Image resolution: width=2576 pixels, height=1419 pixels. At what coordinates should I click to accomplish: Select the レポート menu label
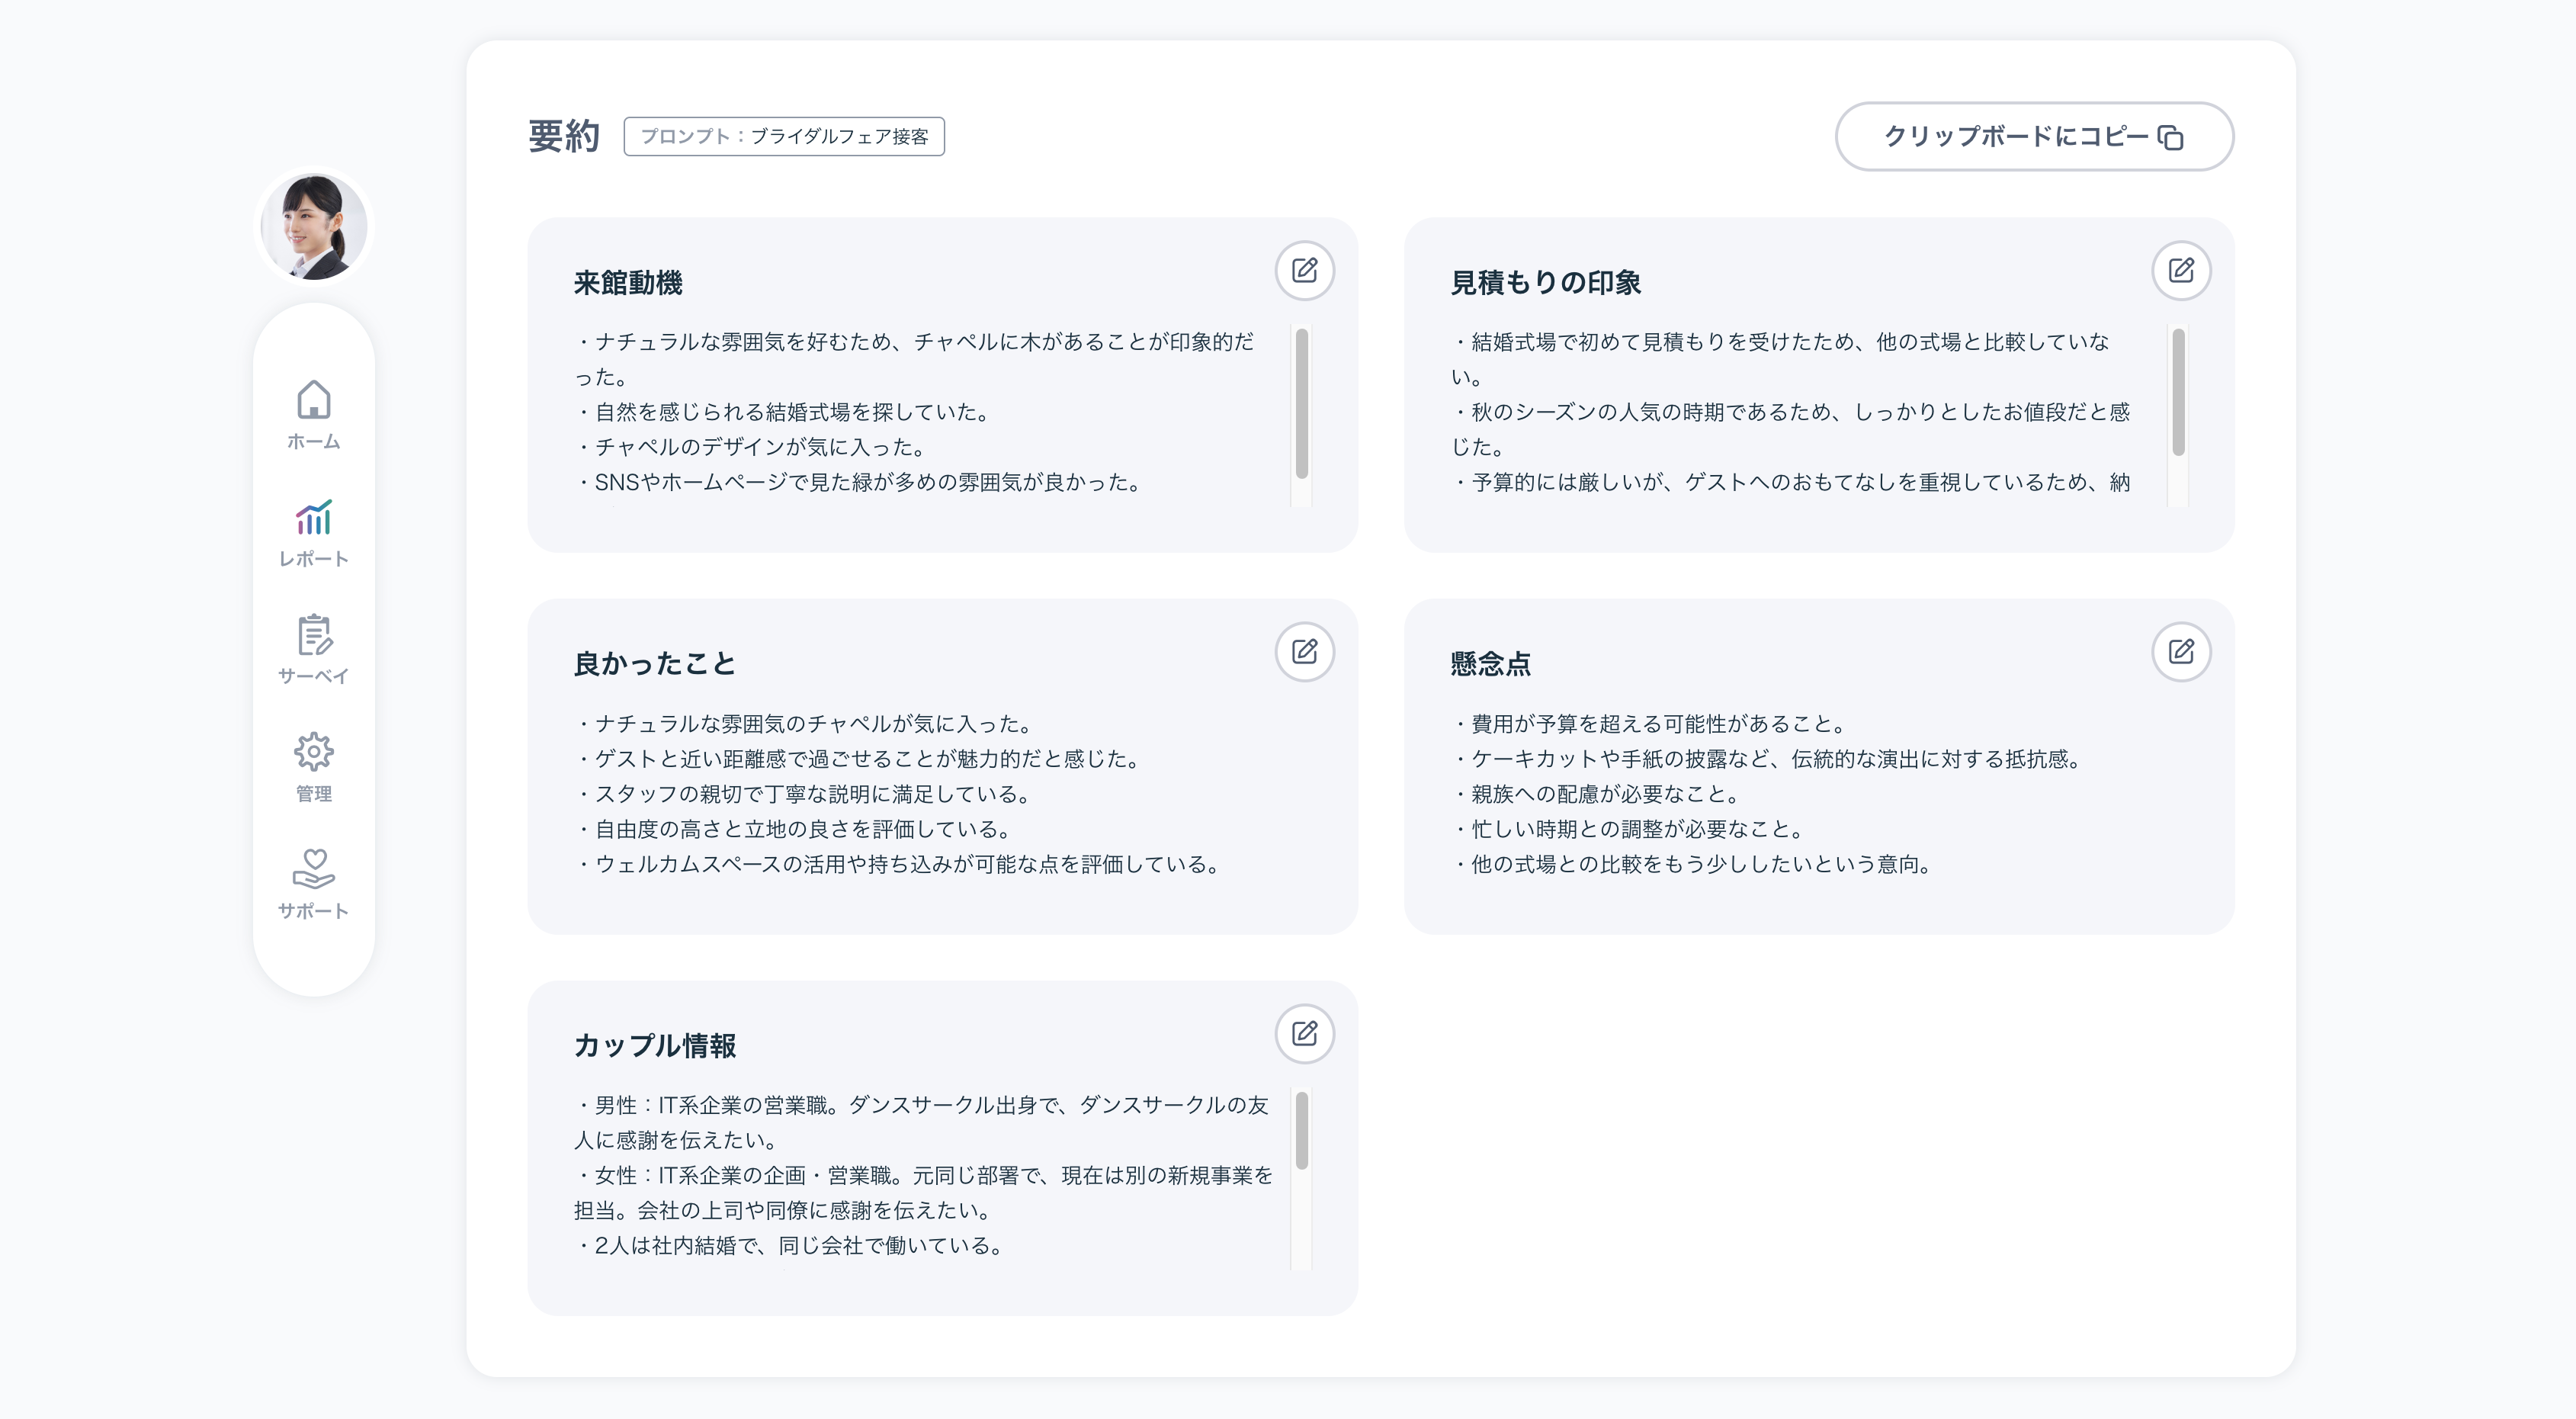click(313, 559)
